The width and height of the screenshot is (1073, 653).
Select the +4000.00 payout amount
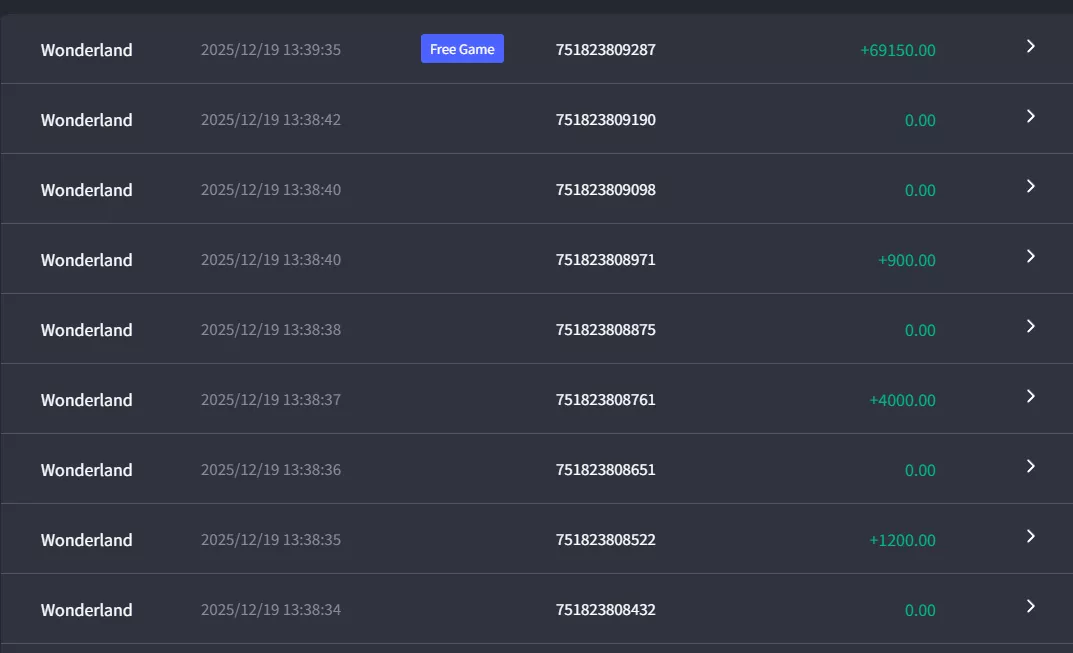(902, 400)
